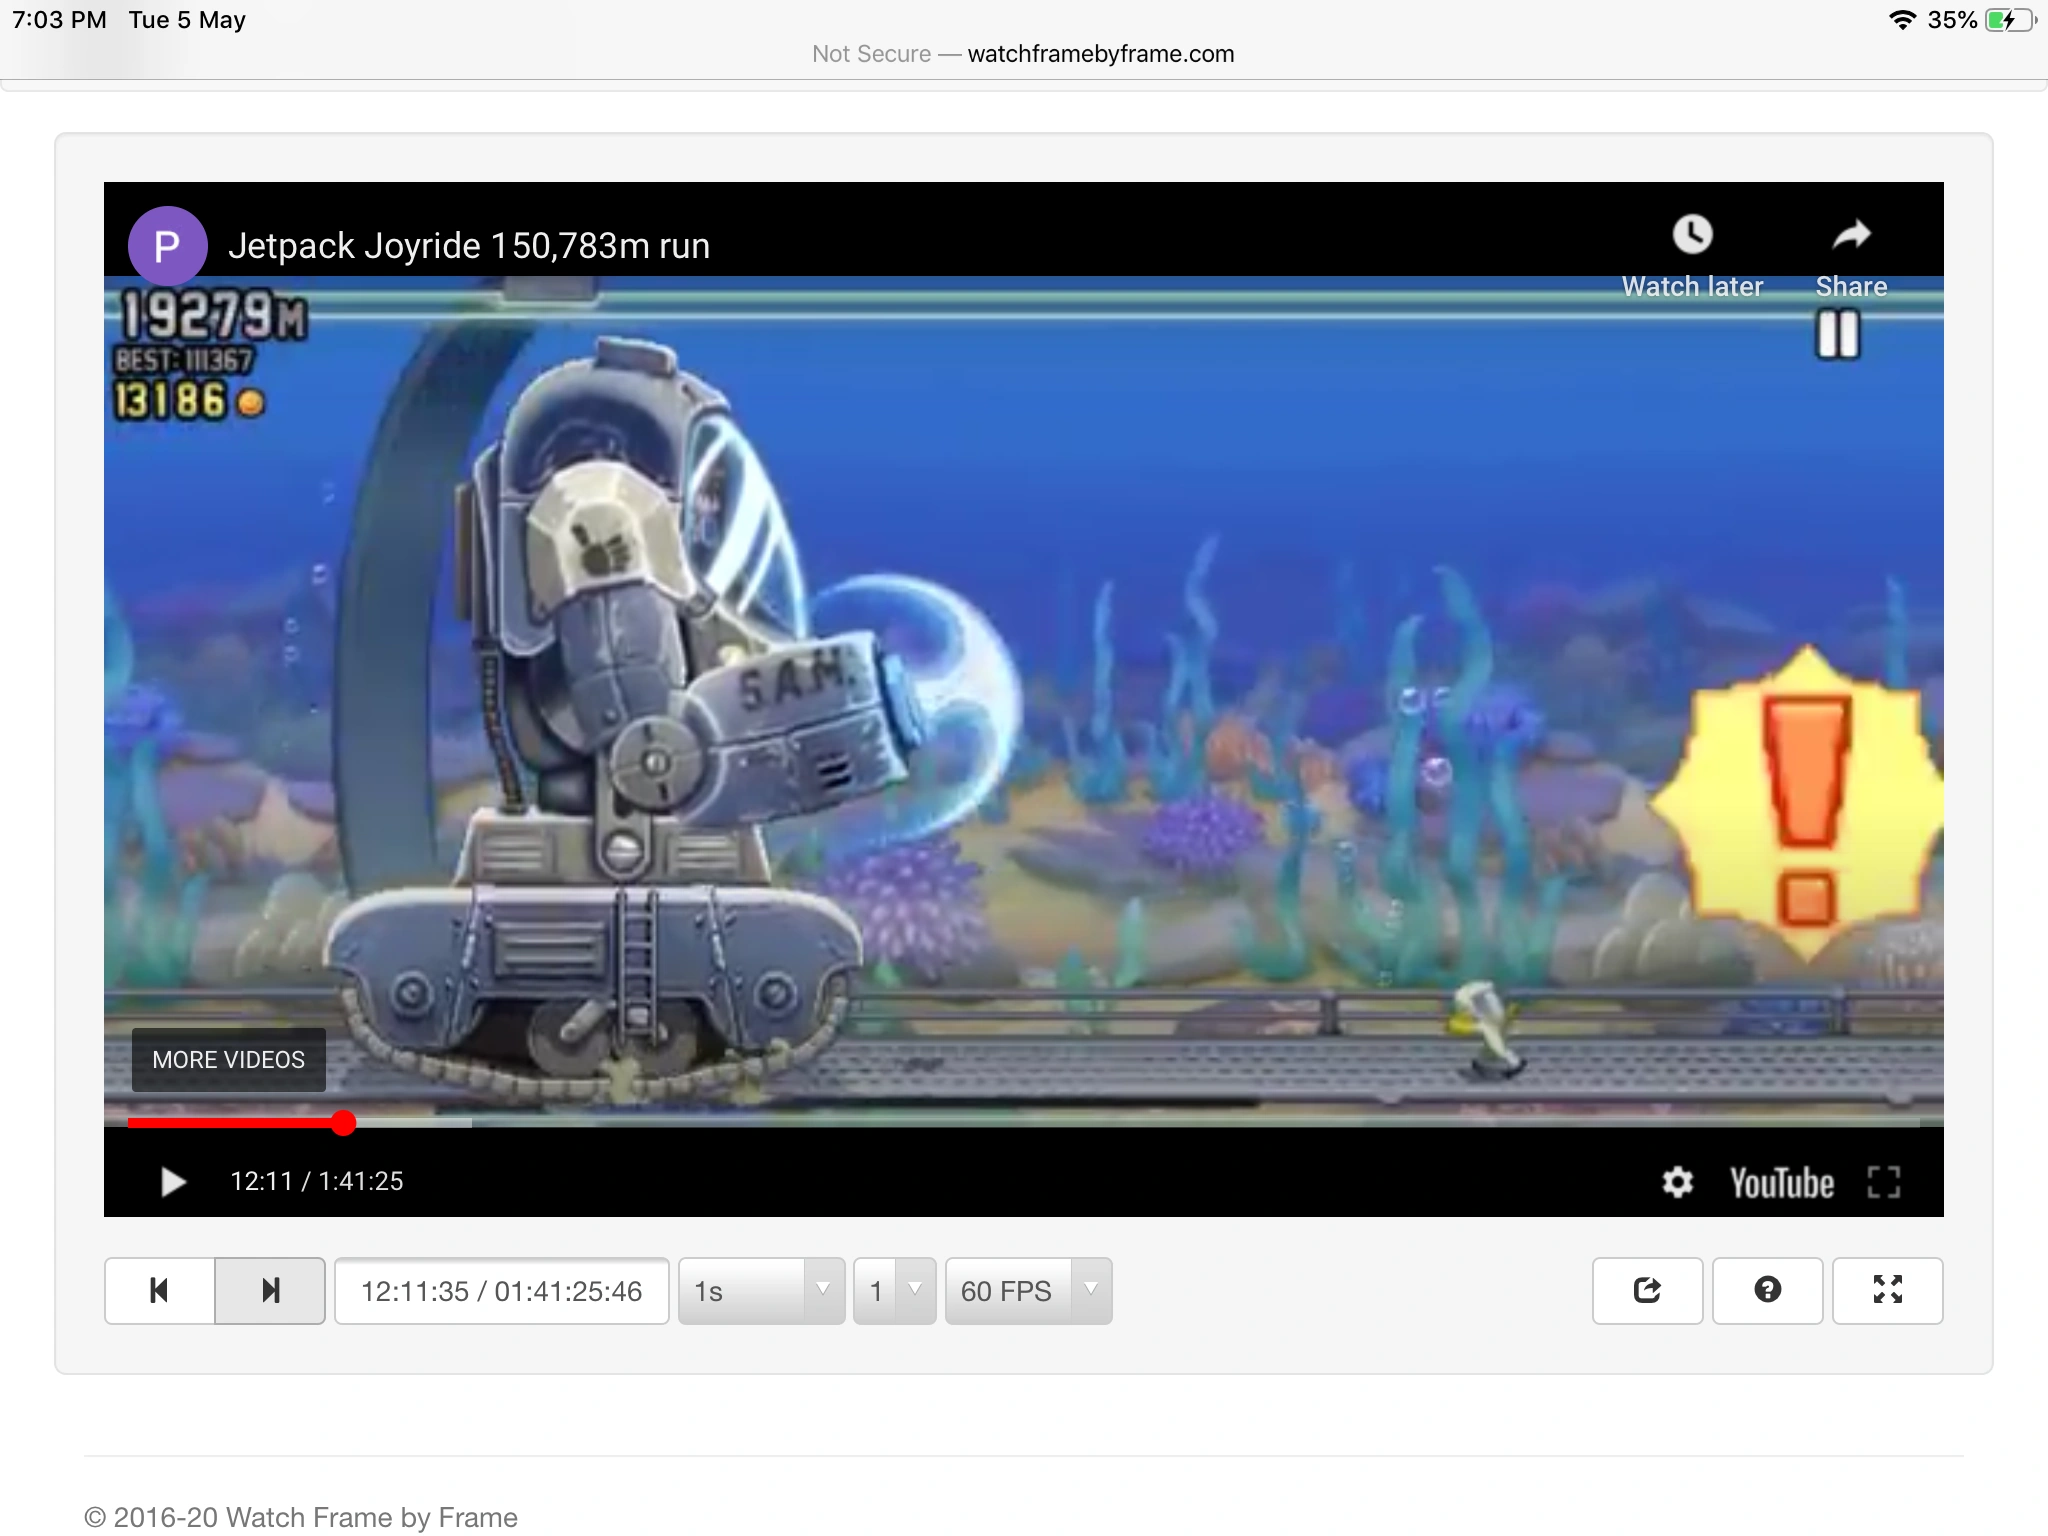The image size is (2048, 1536).
Task: Click the Jetpack Joyride 150,783m run title
Action: tap(468, 246)
